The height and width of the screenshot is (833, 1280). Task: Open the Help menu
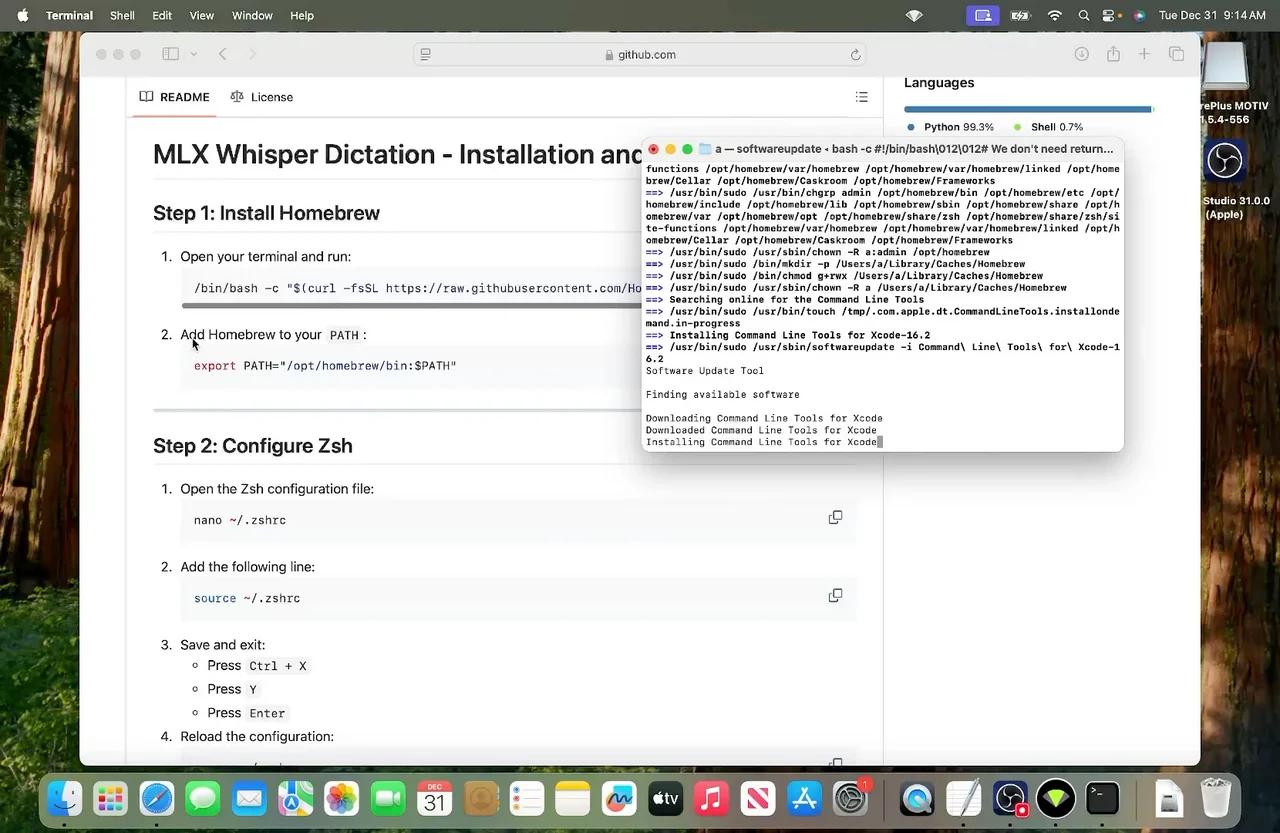302,15
